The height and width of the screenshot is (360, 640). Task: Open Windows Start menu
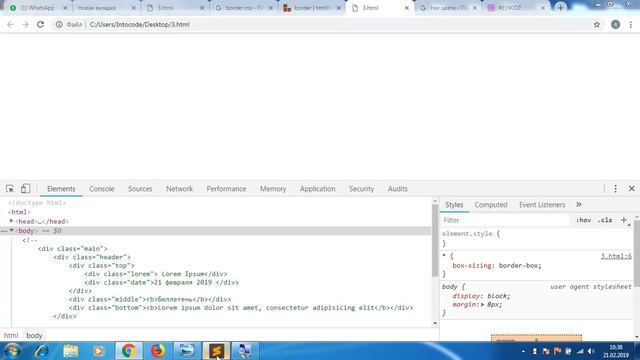click(12, 351)
